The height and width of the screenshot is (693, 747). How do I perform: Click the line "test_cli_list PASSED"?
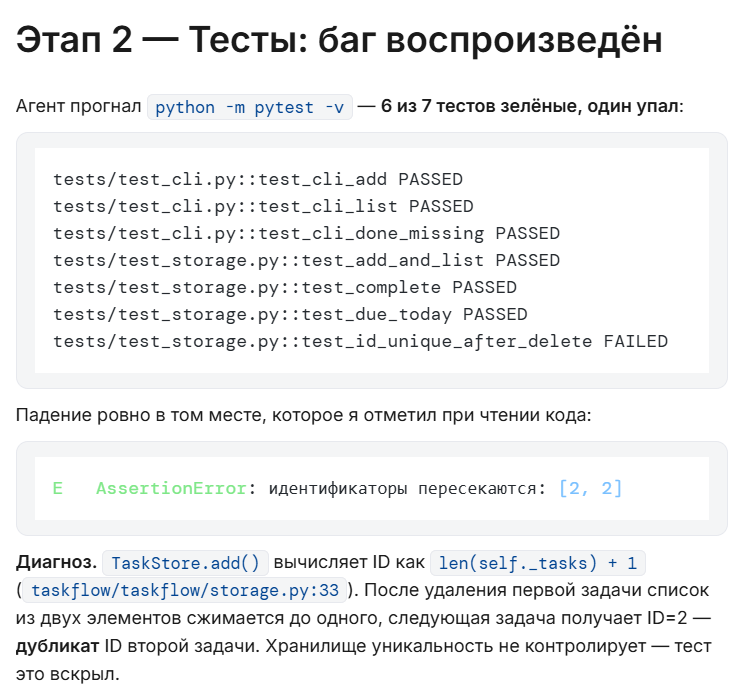click(263, 206)
